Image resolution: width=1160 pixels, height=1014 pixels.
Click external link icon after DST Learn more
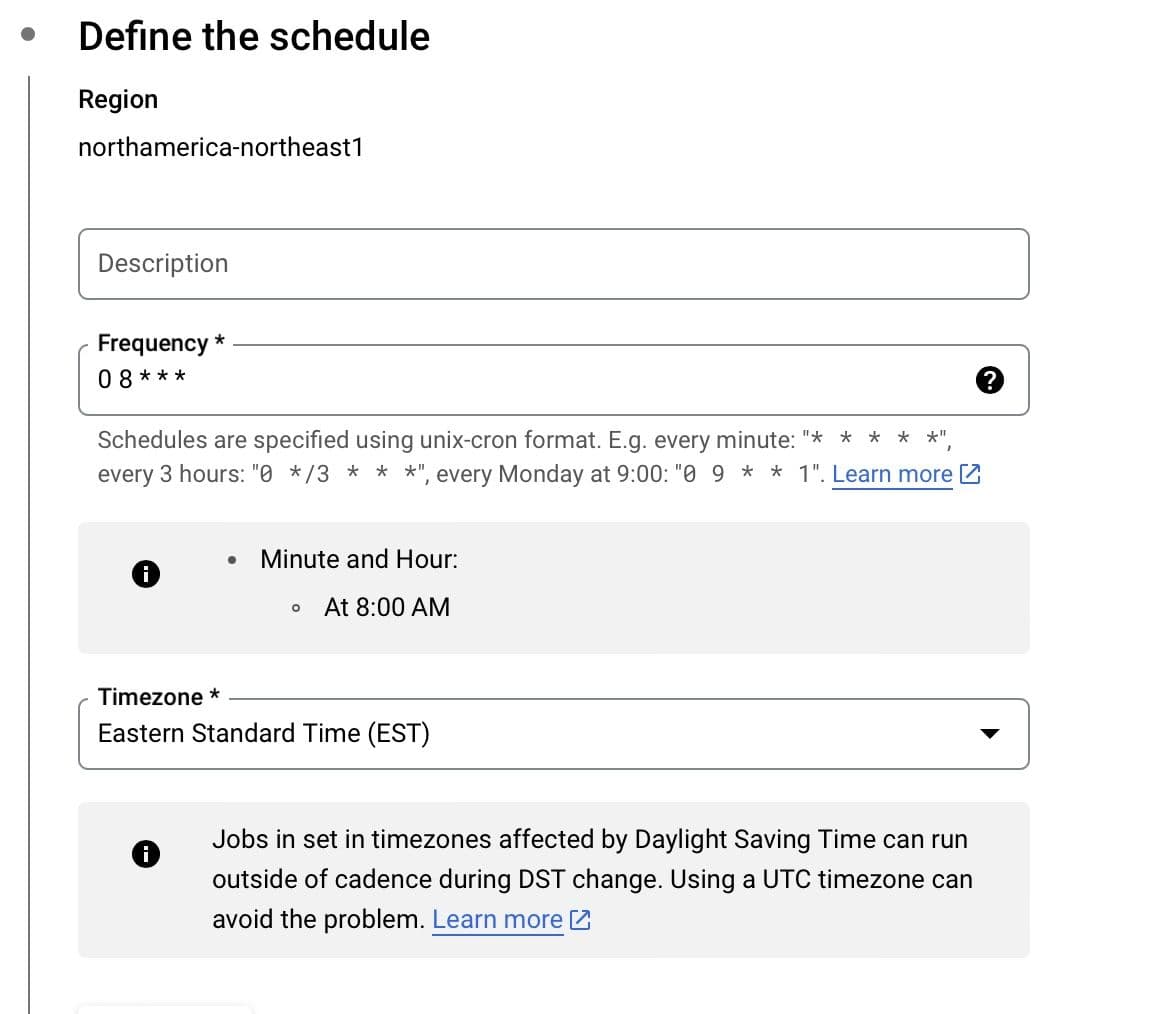580,920
